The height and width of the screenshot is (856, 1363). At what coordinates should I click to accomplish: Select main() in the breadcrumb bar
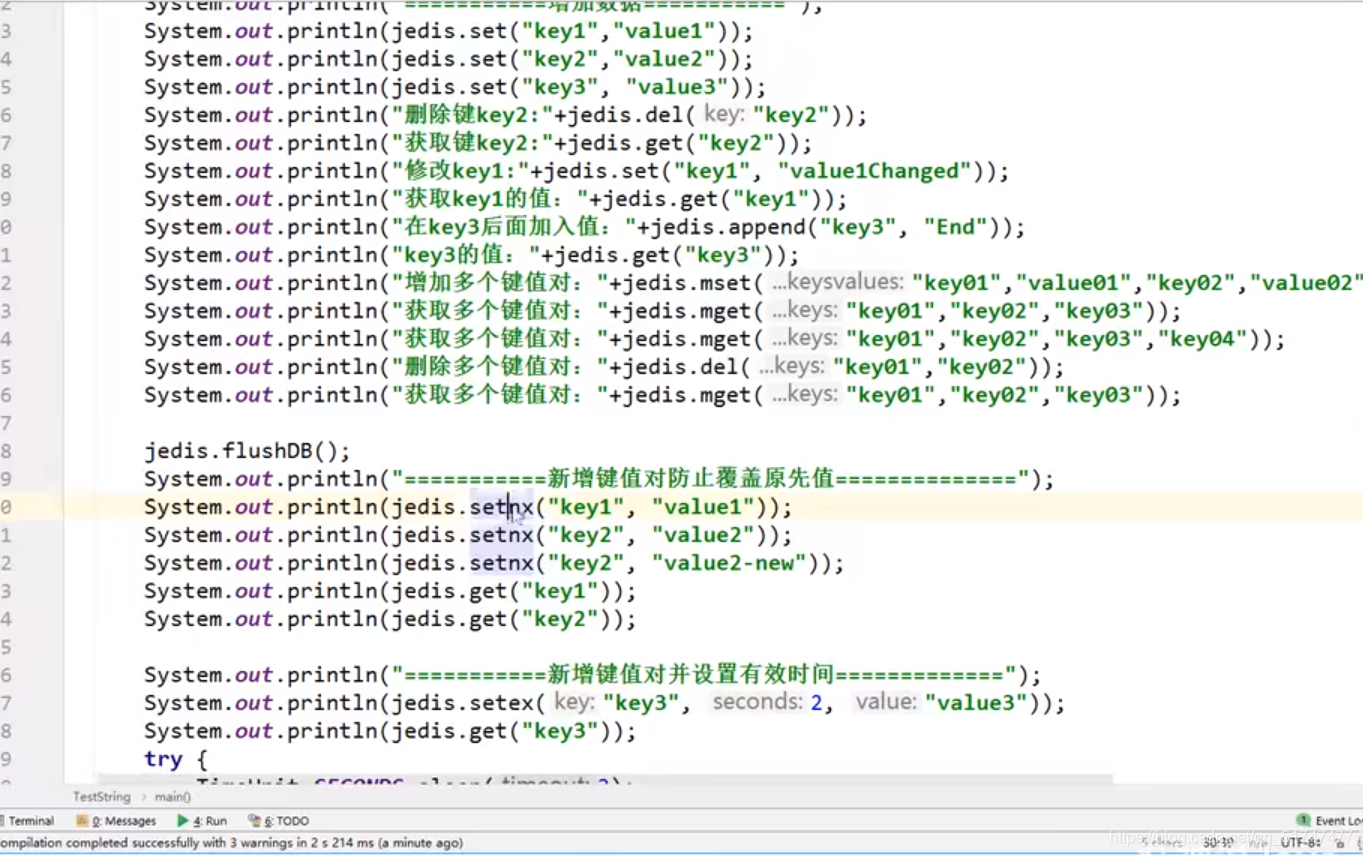(173, 797)
